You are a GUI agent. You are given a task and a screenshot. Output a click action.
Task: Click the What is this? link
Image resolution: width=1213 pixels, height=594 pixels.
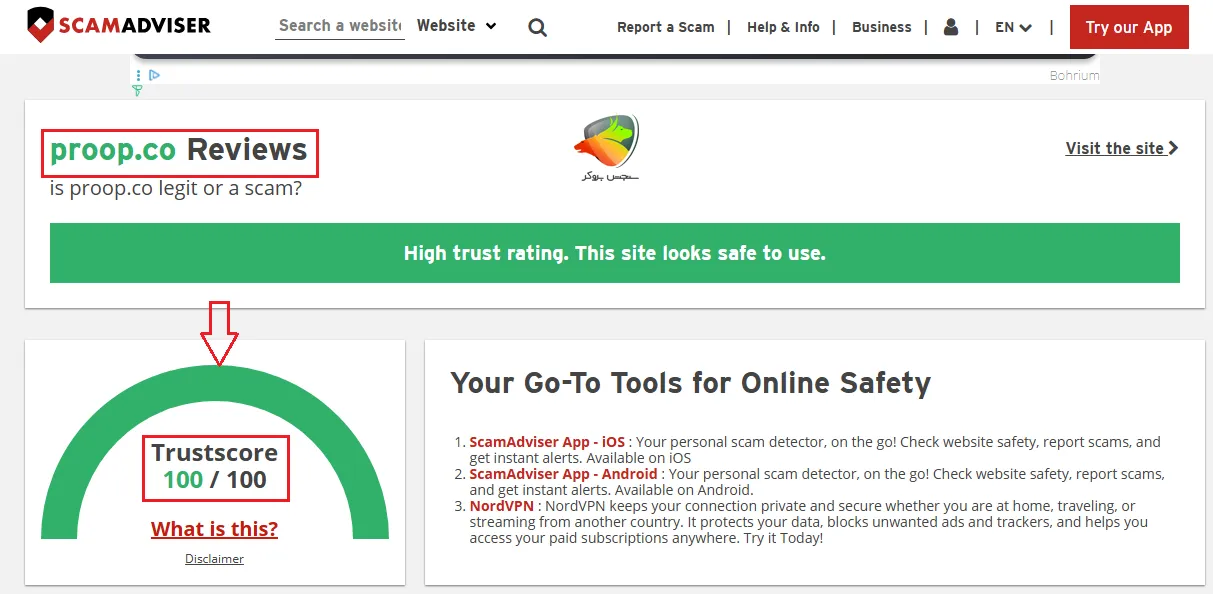coord(214,529)
